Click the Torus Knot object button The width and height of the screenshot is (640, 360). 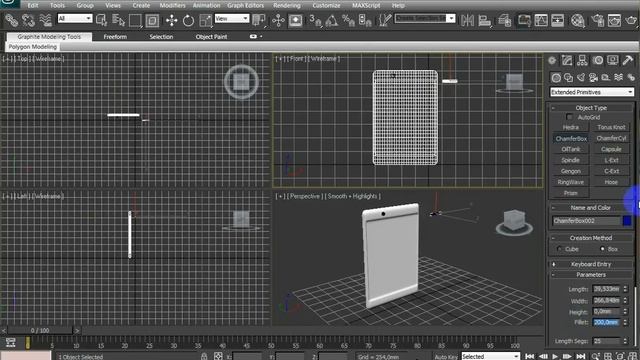[611, 127]
